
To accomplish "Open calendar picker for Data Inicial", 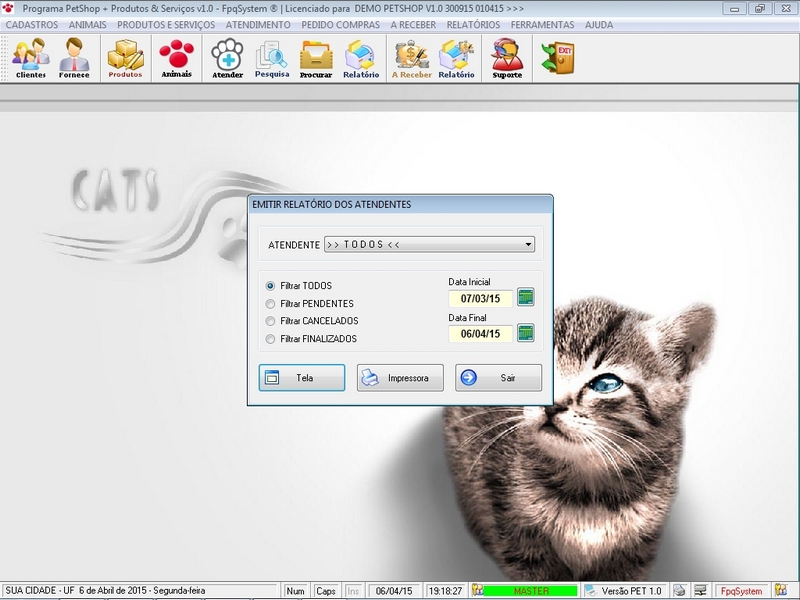I will click(526, 297).
